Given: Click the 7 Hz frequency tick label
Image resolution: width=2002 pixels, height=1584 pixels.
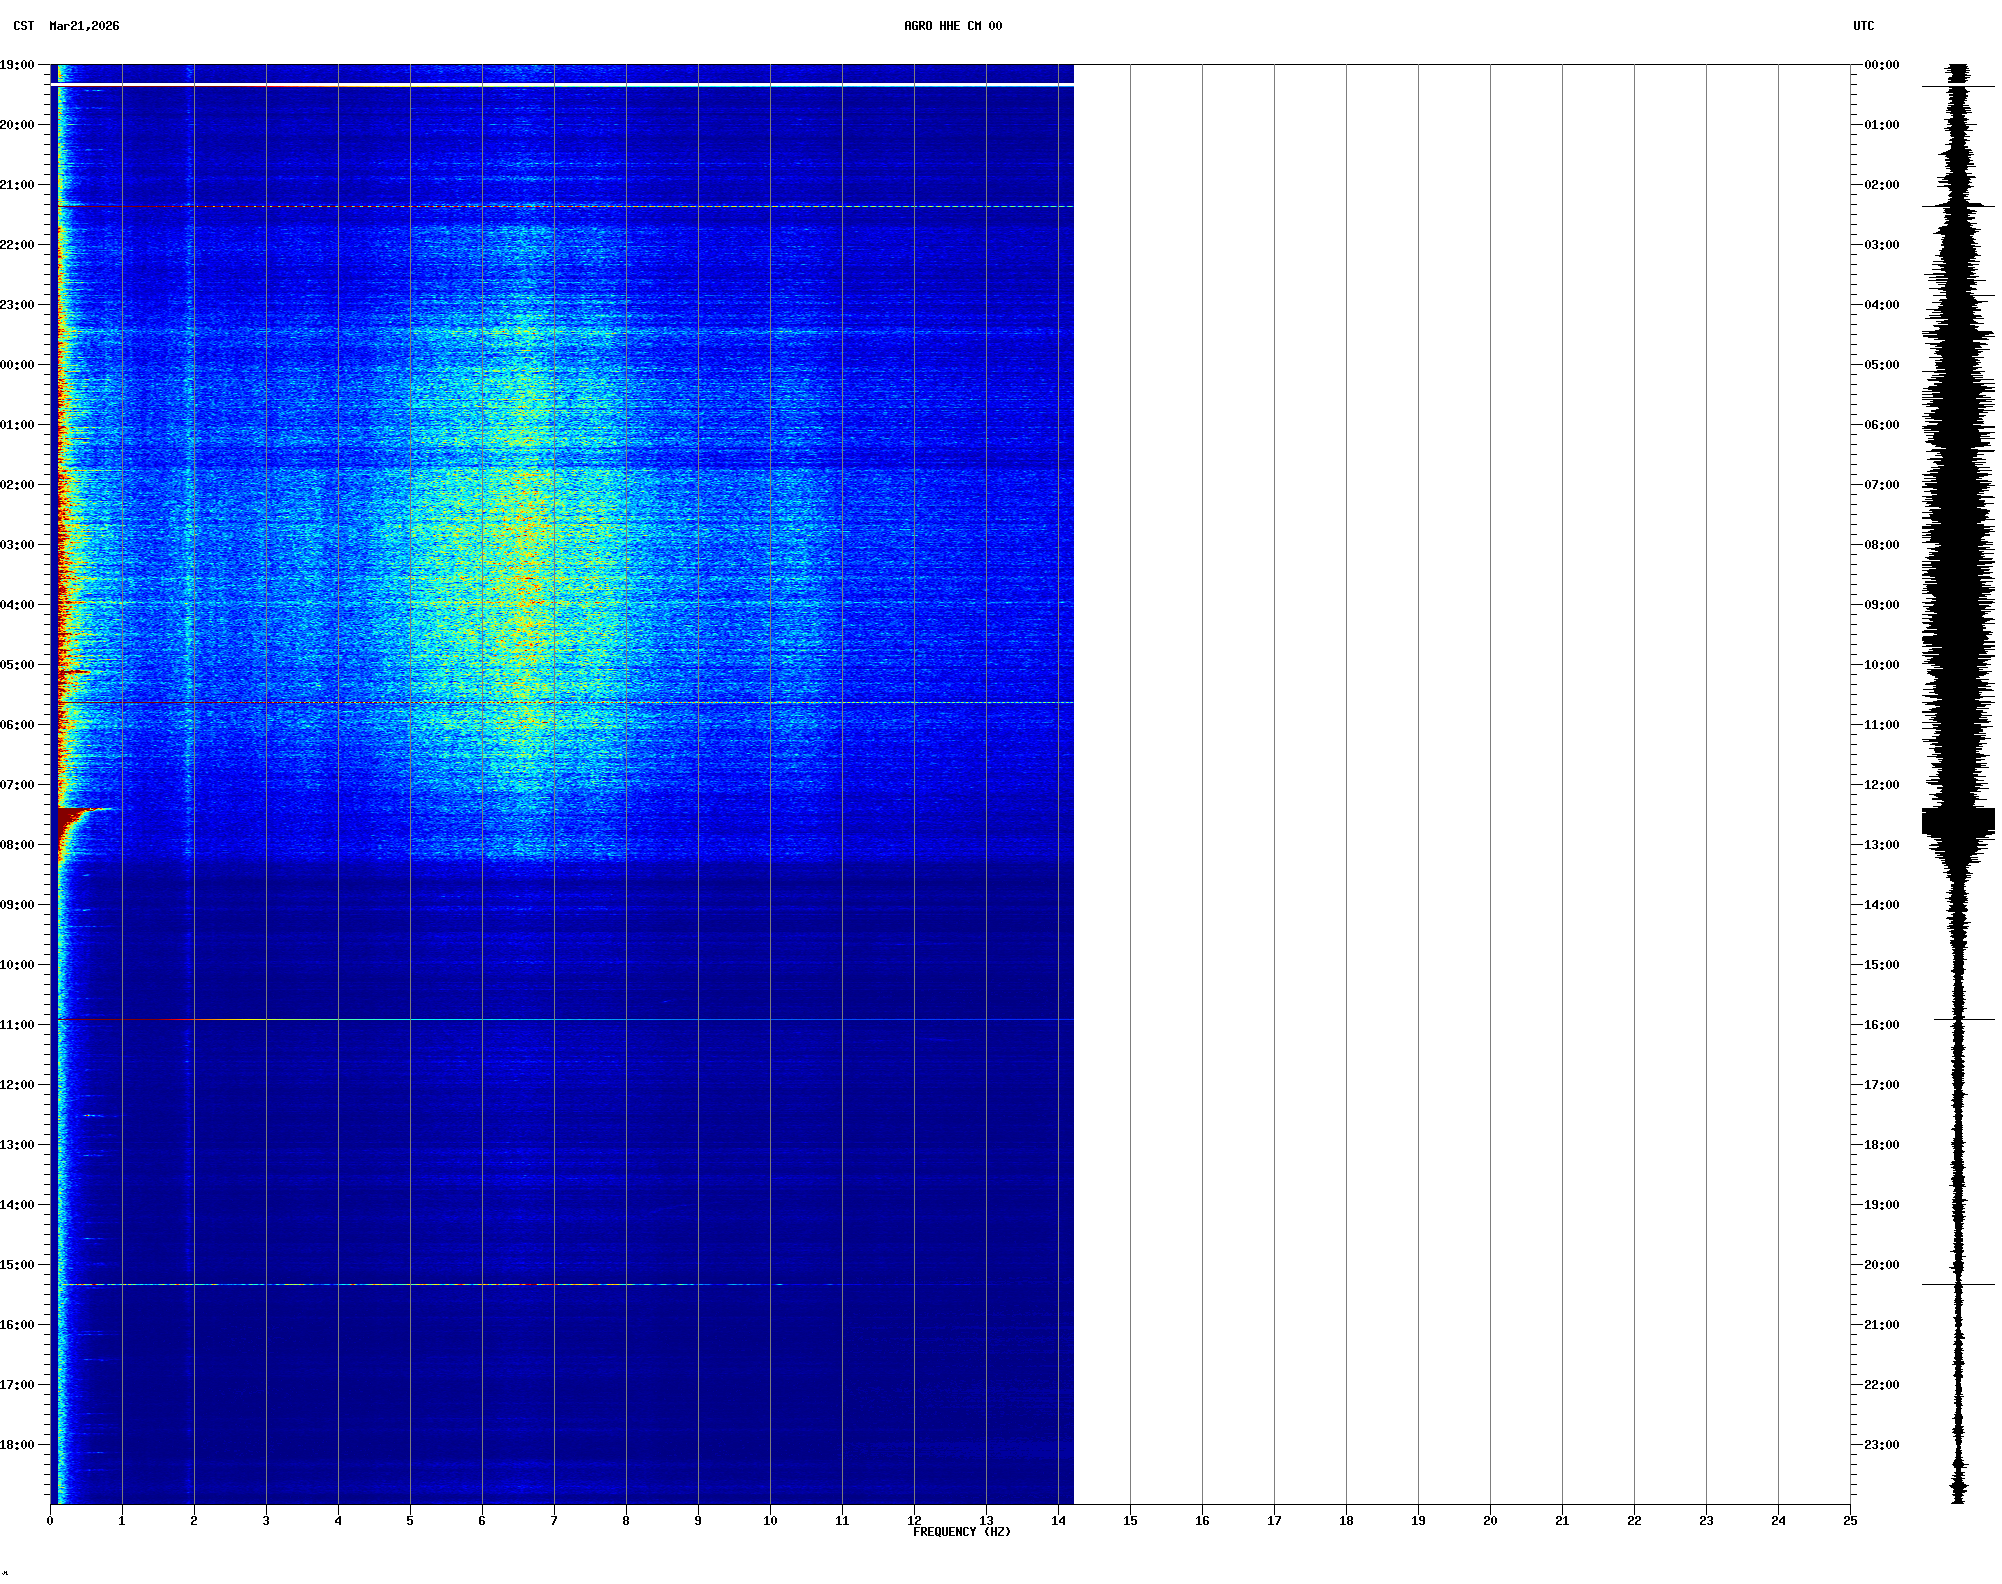Looking at the screenshot, I should click(554, 1521).
